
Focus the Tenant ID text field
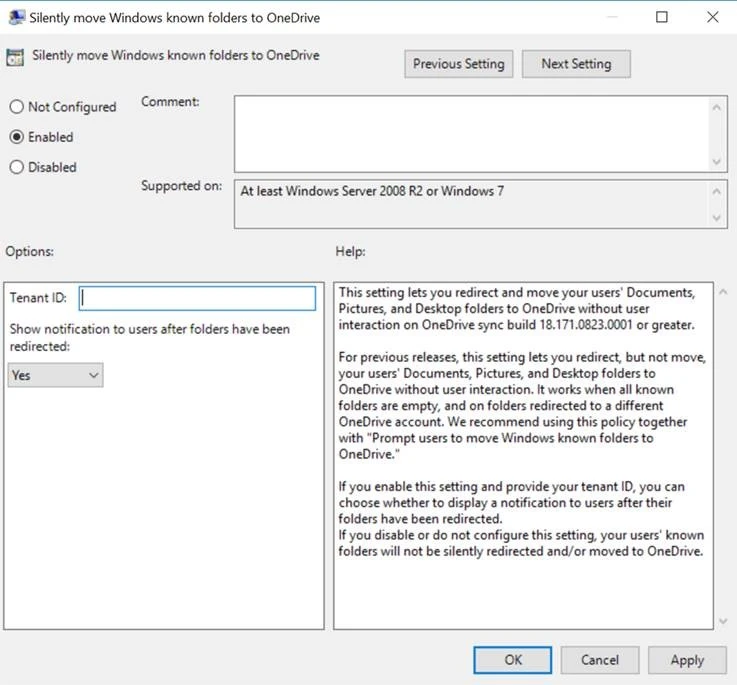(x=197, y=298)
